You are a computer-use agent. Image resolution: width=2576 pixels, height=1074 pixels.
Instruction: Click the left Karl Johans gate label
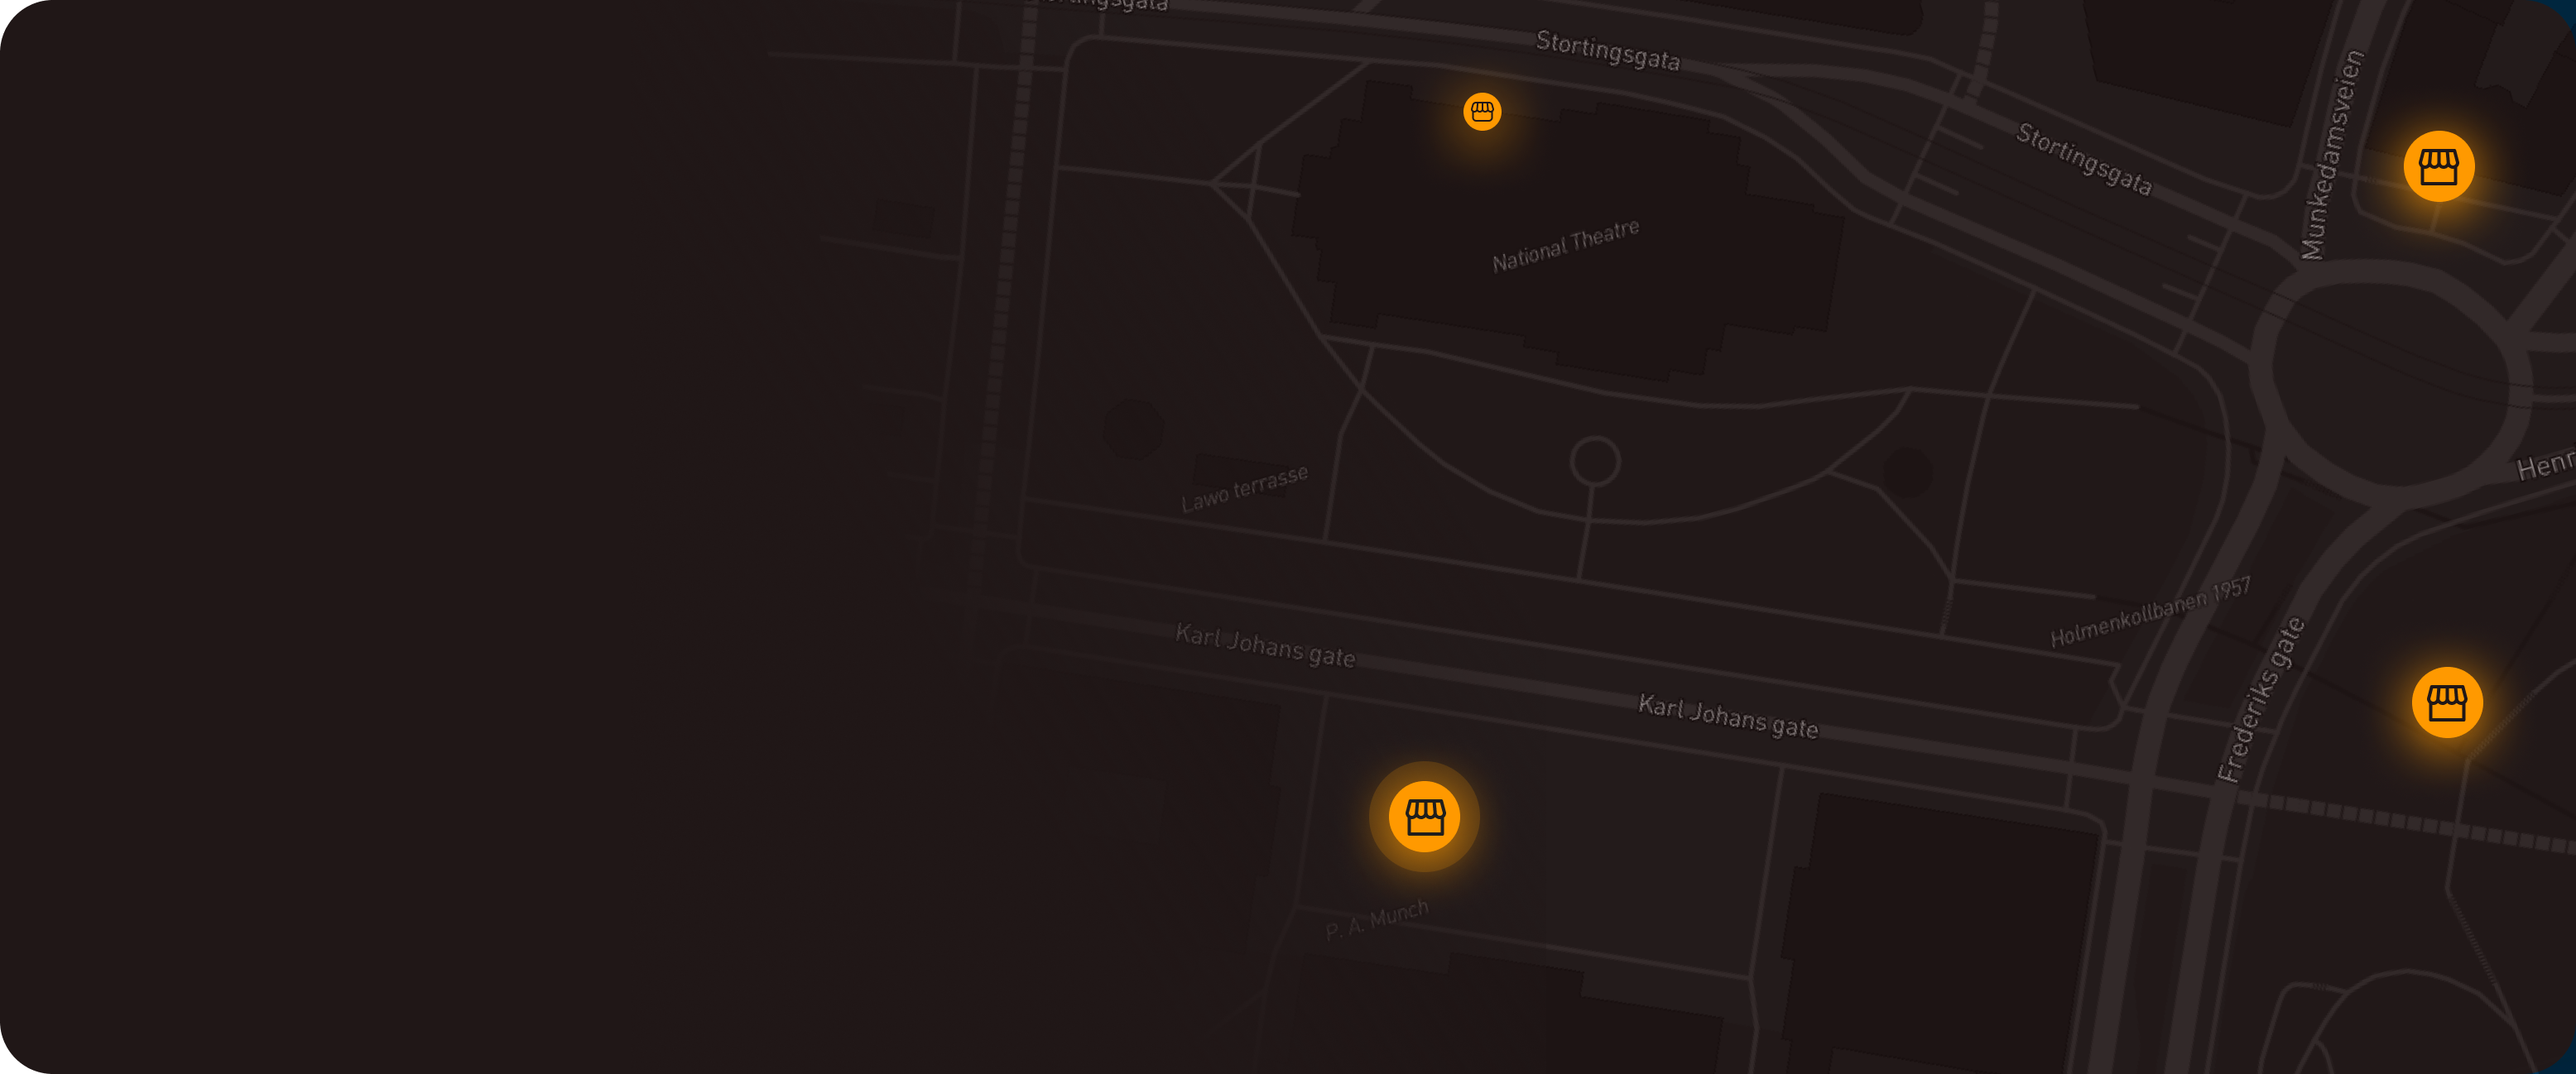[1264, 645]
